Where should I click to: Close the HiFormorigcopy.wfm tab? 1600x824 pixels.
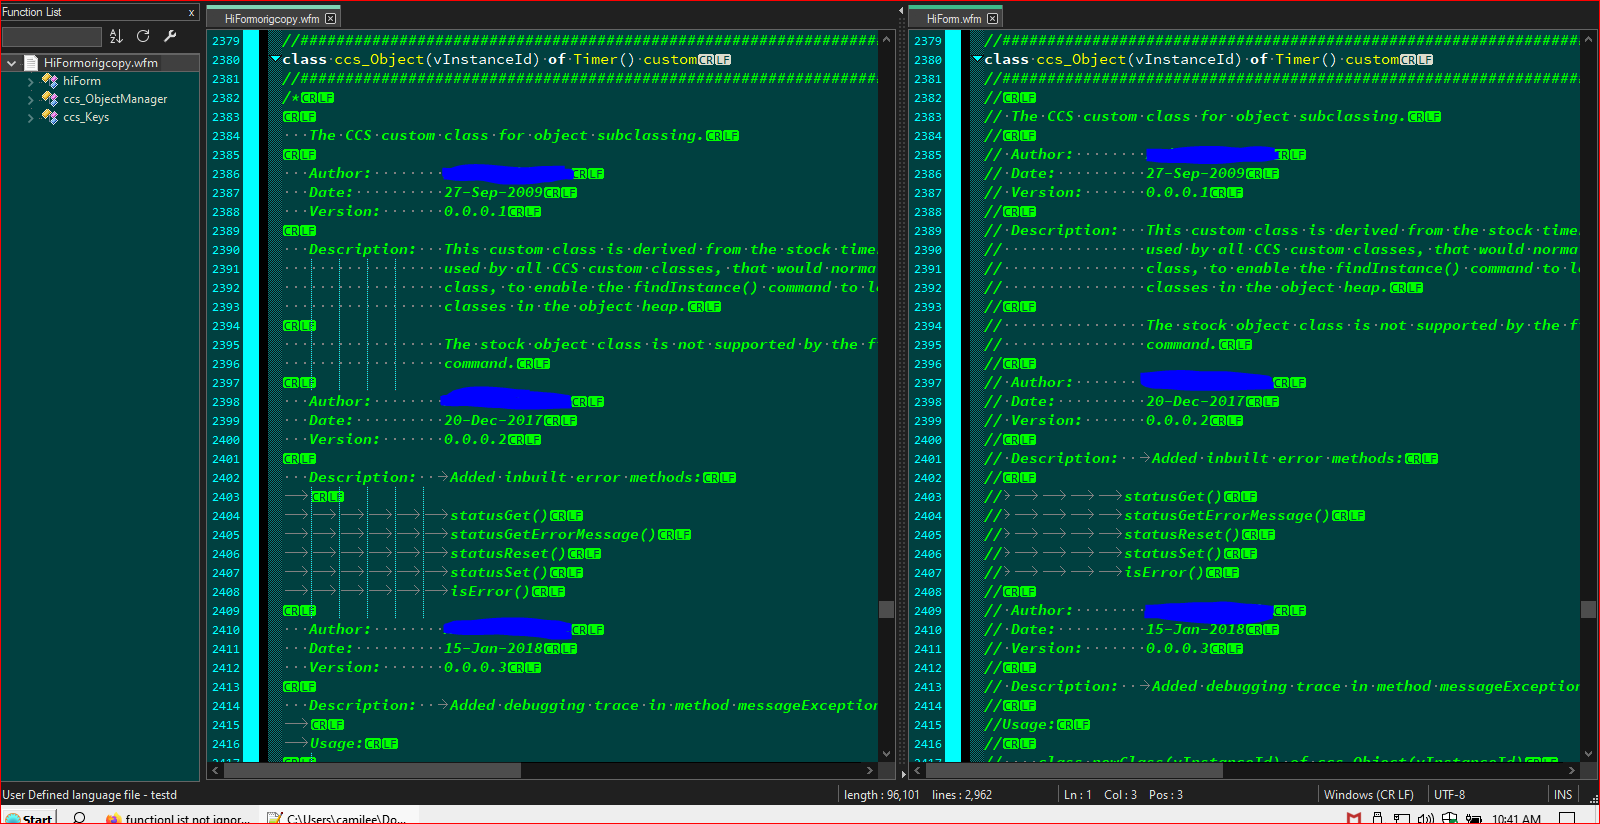click(x=331, y=18)
